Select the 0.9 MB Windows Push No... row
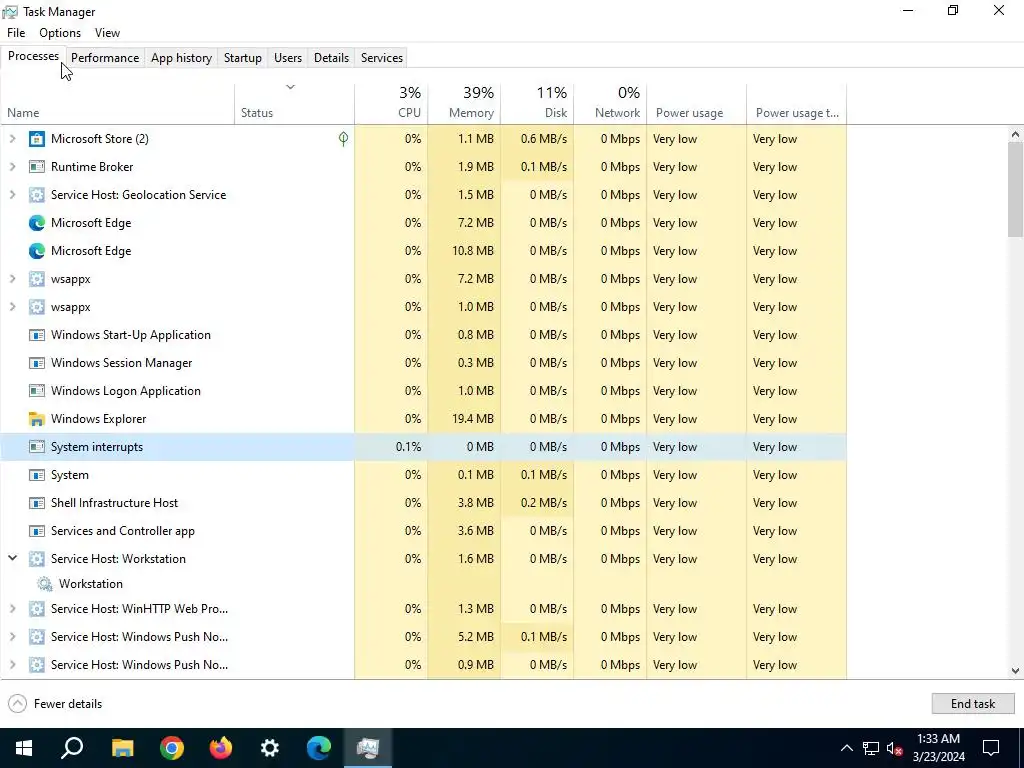Viewport: 1024px width, 768px height. point(423,665)
